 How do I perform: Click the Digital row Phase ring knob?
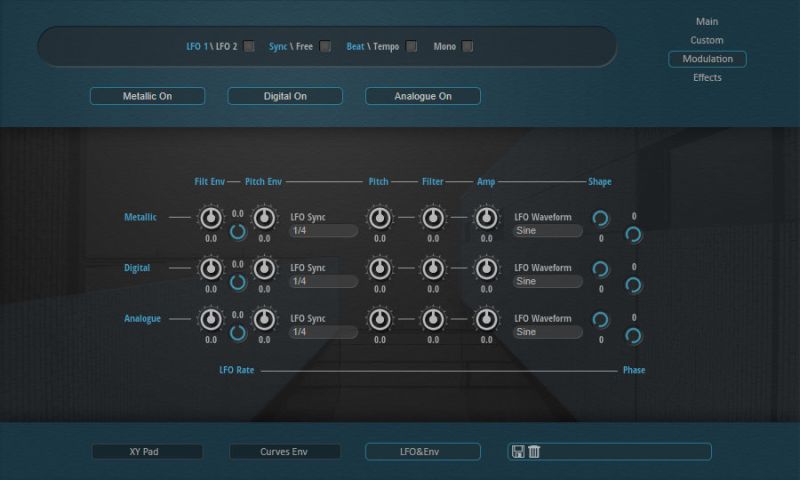point(633,285)
